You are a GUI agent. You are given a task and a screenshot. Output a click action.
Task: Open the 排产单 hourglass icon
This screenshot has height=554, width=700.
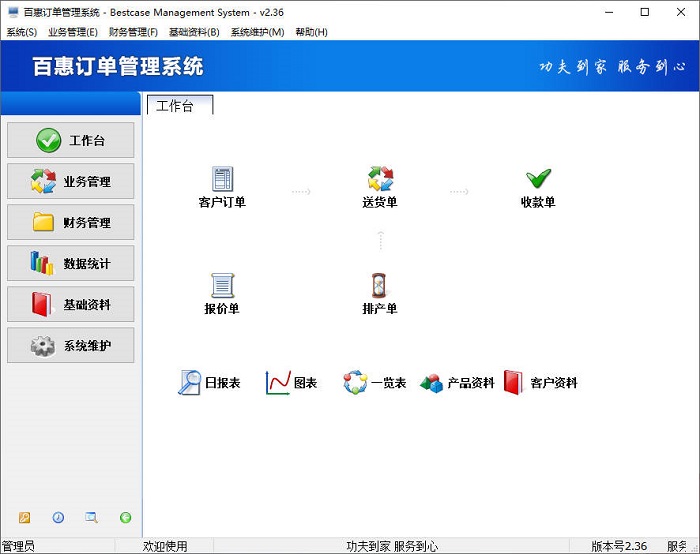[379, 285]
